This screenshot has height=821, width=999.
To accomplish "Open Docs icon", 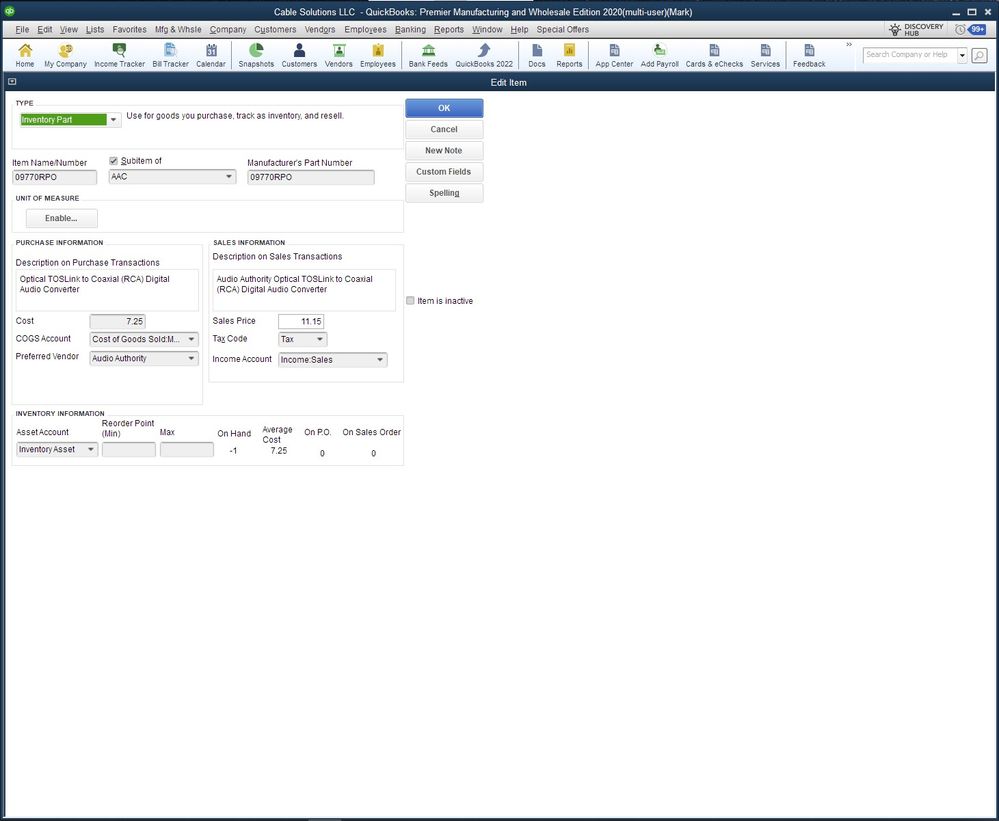I will point(536,55).
